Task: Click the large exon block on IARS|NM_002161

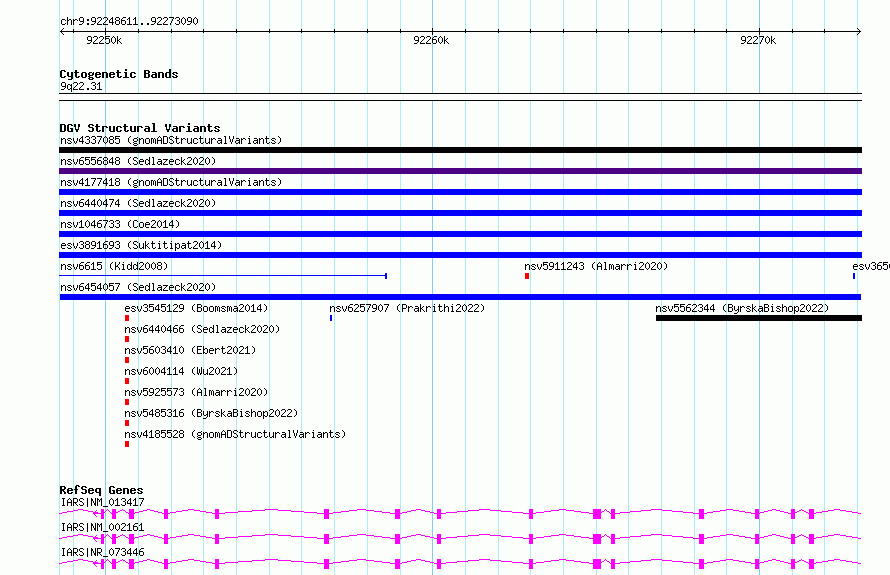Action: [x=597, y=539]
